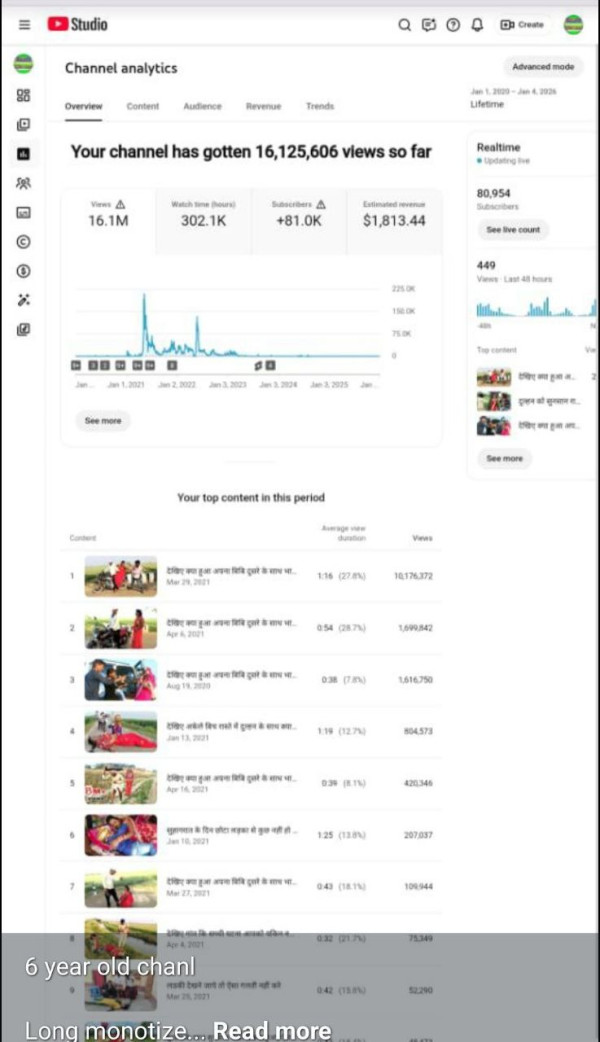The width and height of the screenshot is (600, 1042).
Task: Open Copyright icon in sidebar
Action: (x=23, y=241)
